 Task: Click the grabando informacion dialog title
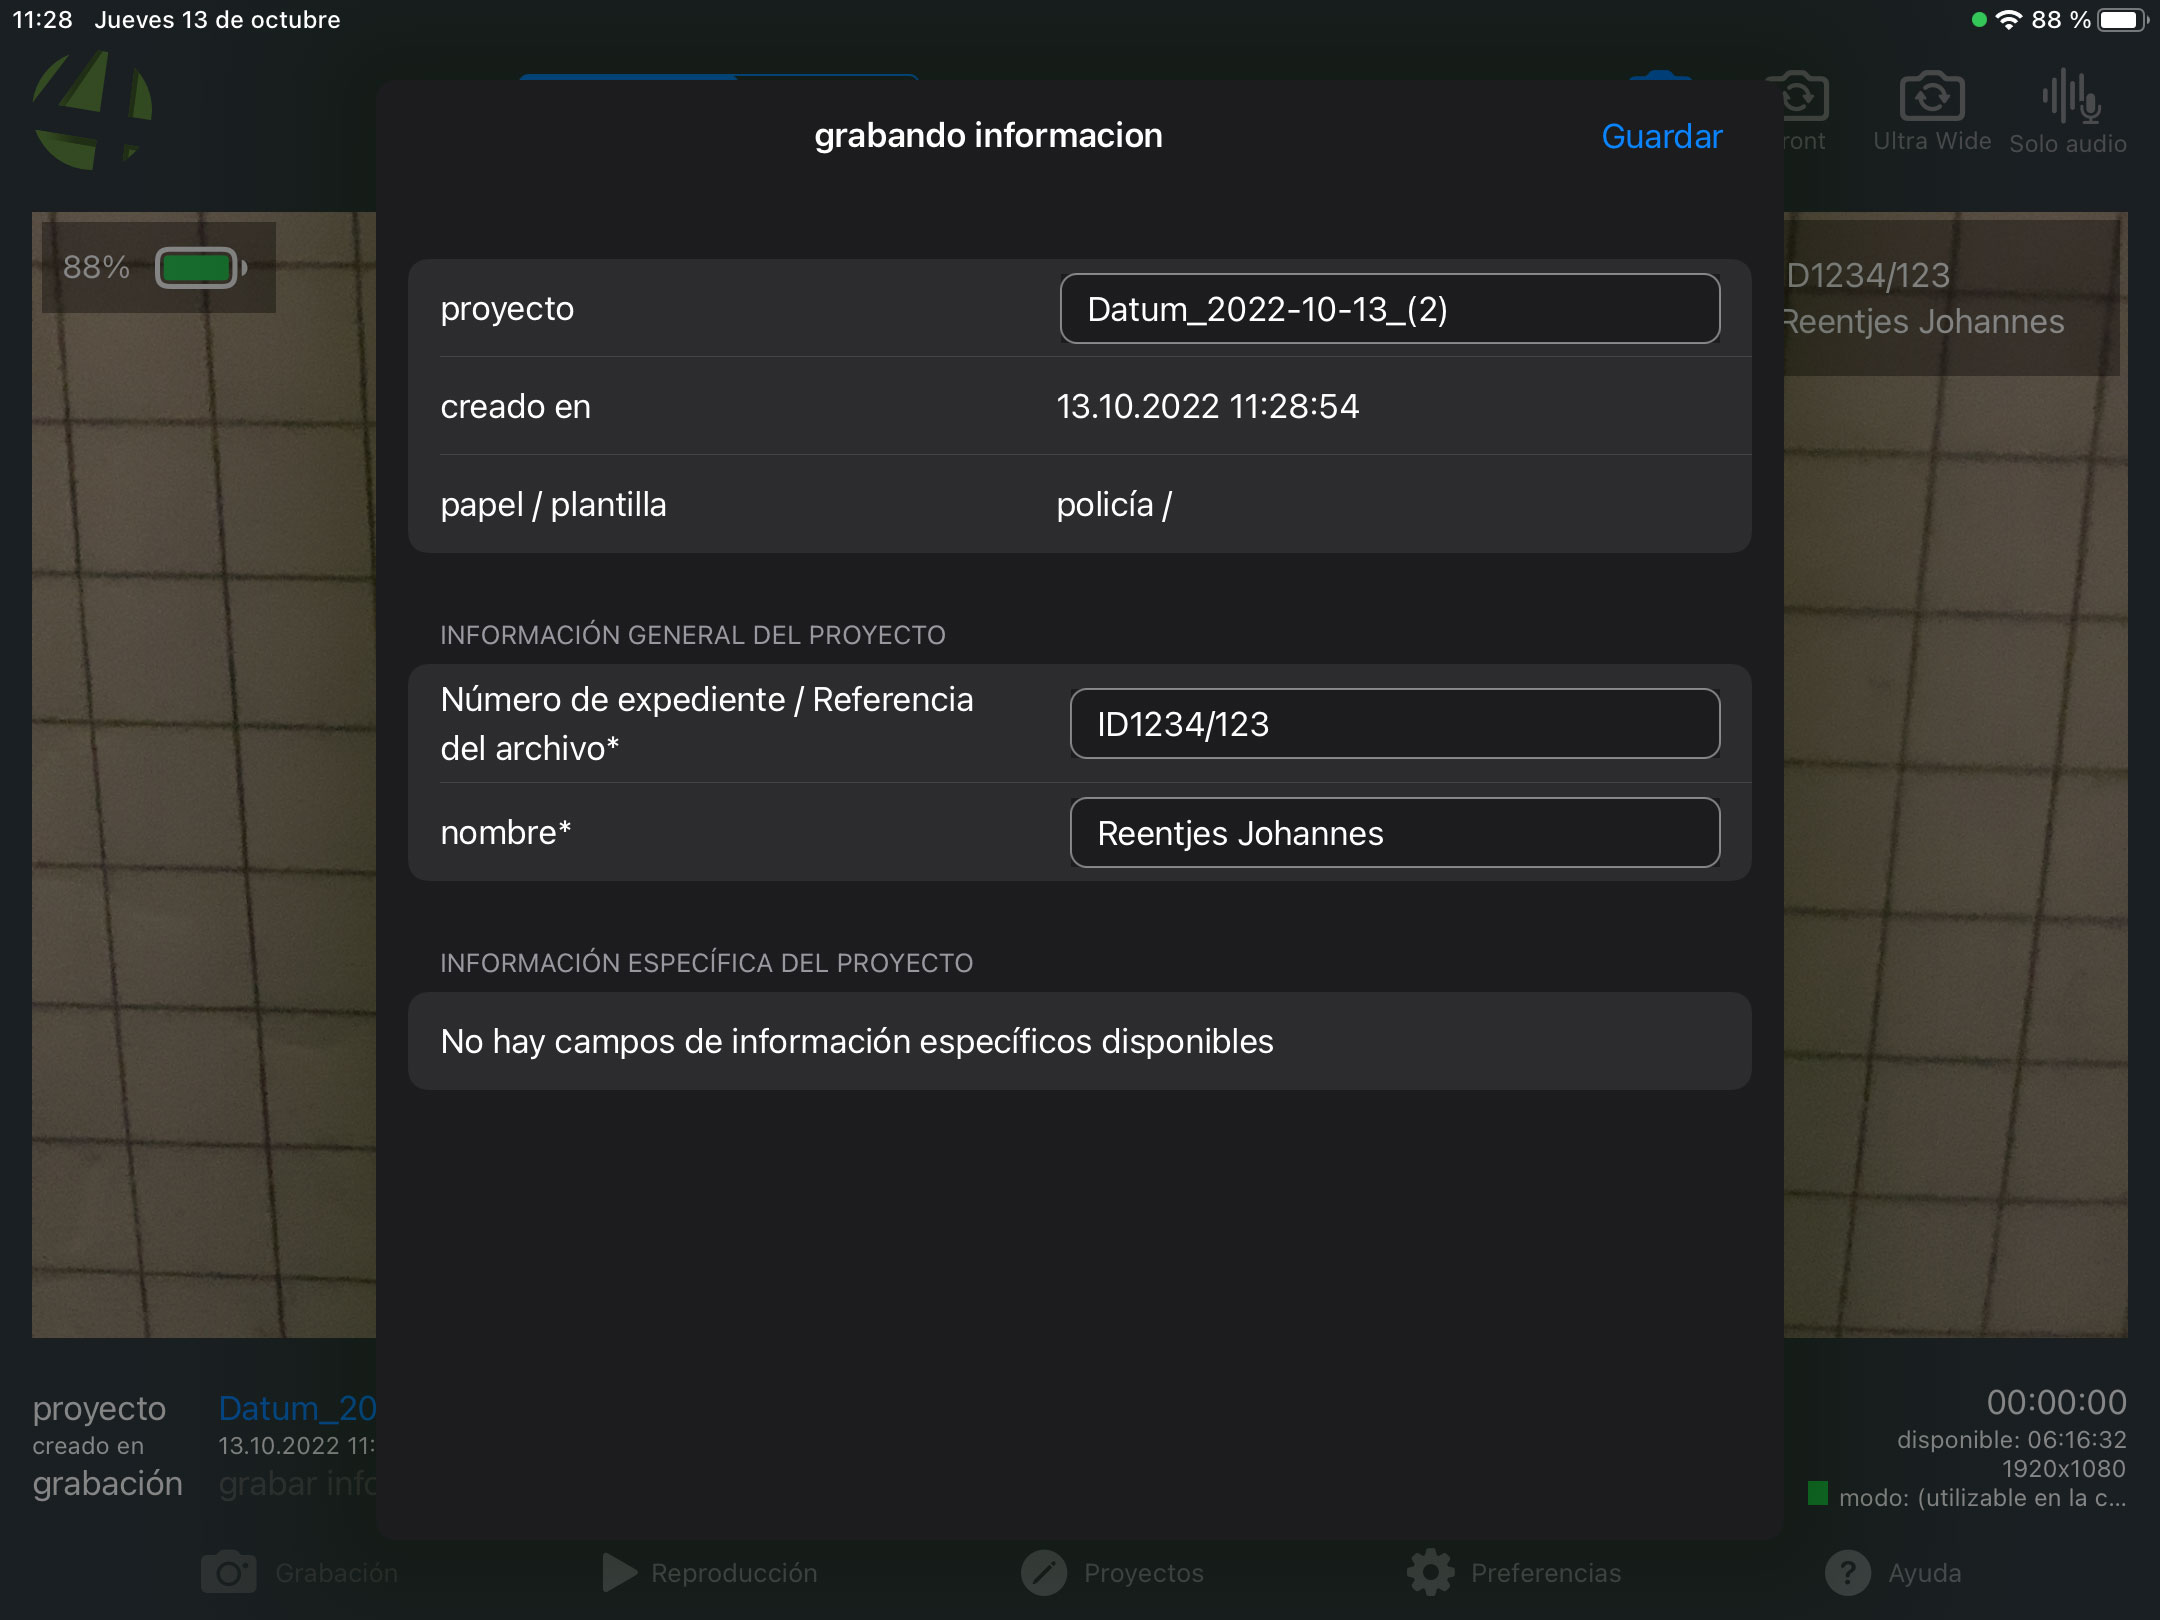coord(988,135)
